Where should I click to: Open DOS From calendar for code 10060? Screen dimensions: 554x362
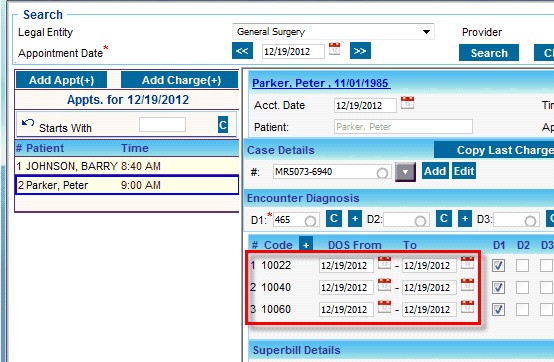point(384,307)
